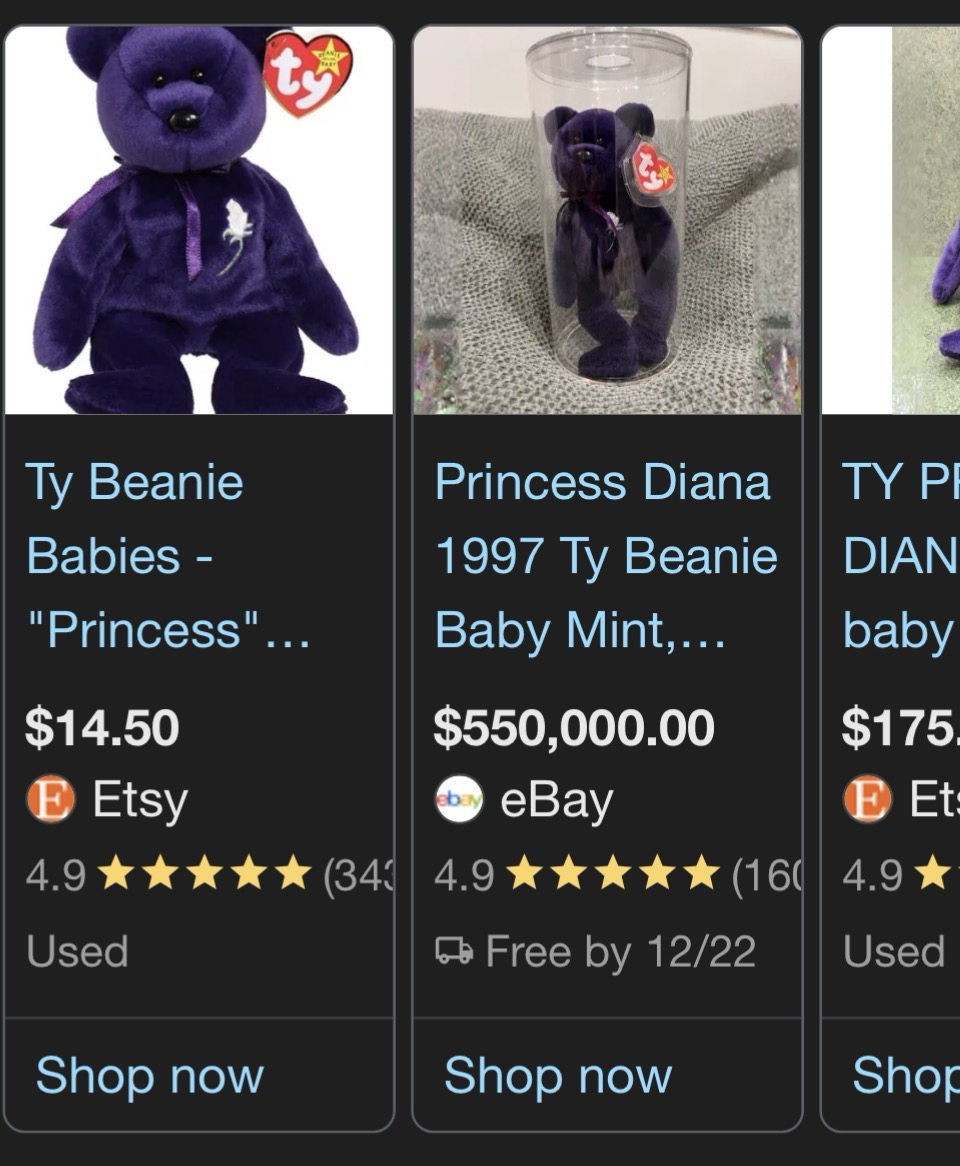The width and height of the screenshot is (960, 1166).
Task: Click Shop now on the third listing
Action: tap(903, 1076)
